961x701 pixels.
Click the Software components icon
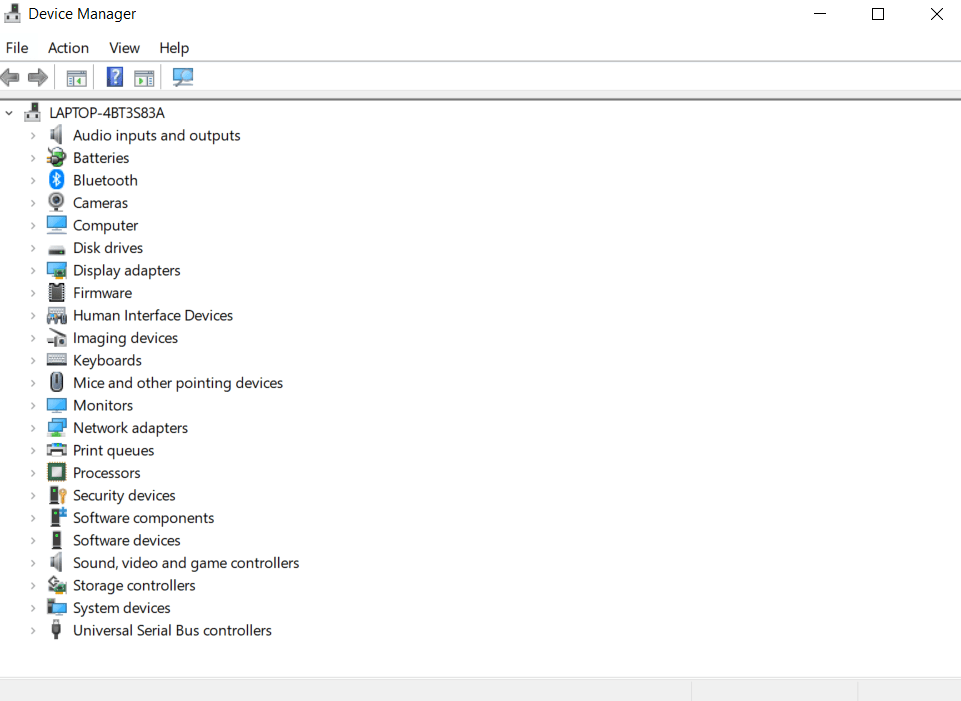[58, 517]
